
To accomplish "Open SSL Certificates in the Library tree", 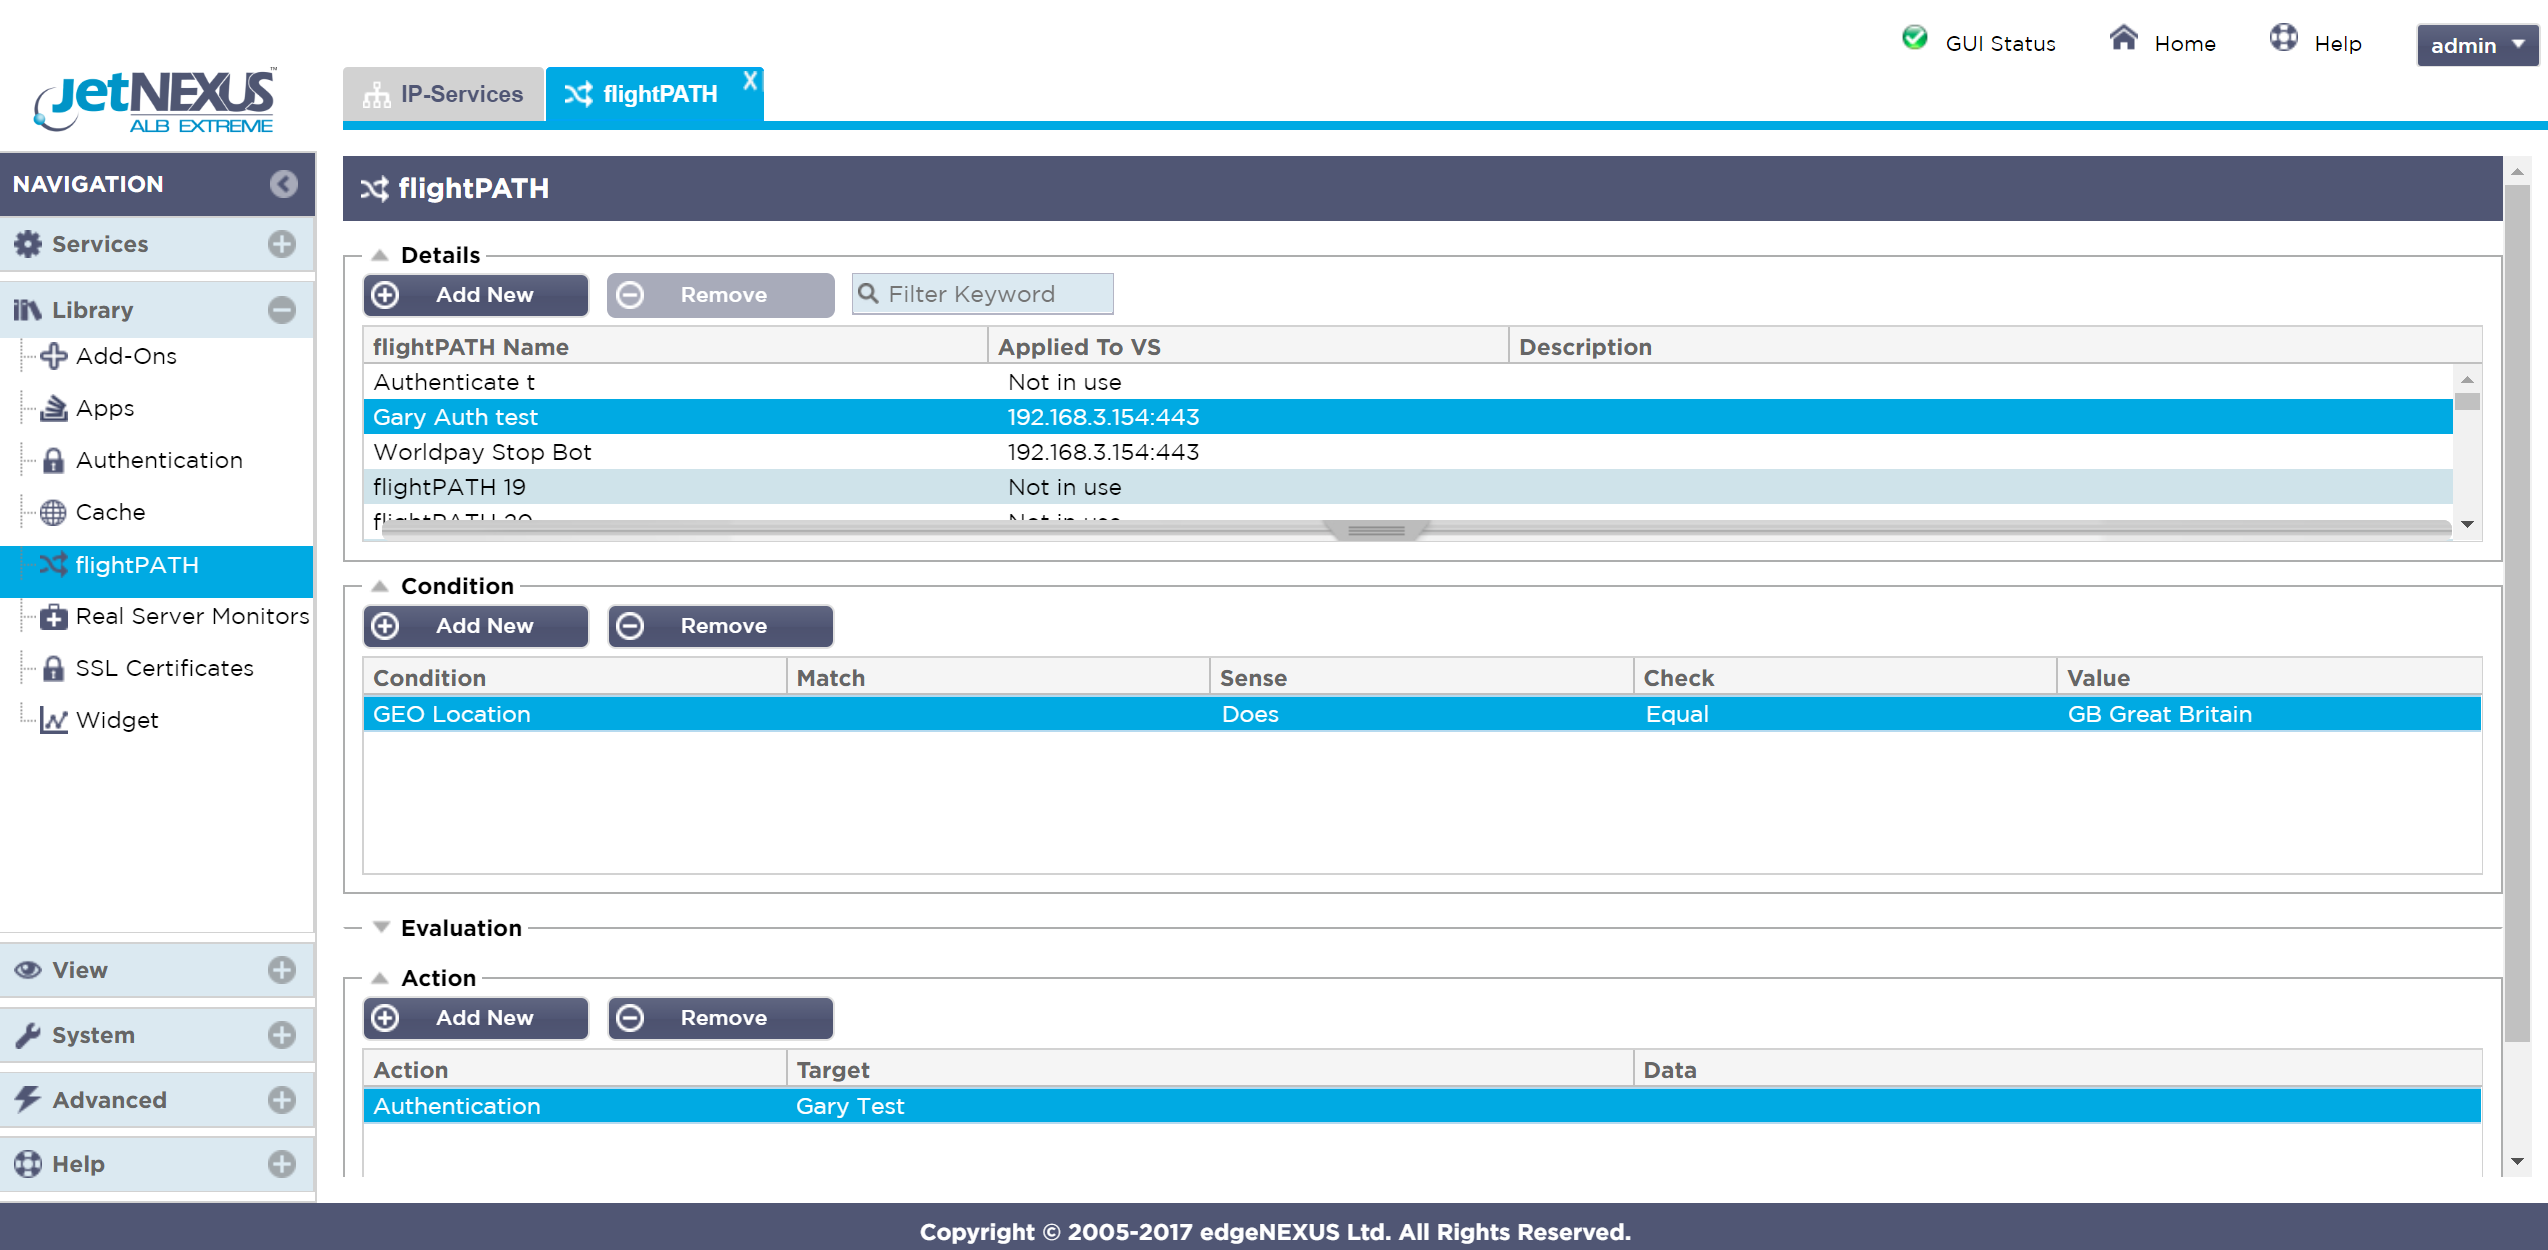I will pos(164,668).
